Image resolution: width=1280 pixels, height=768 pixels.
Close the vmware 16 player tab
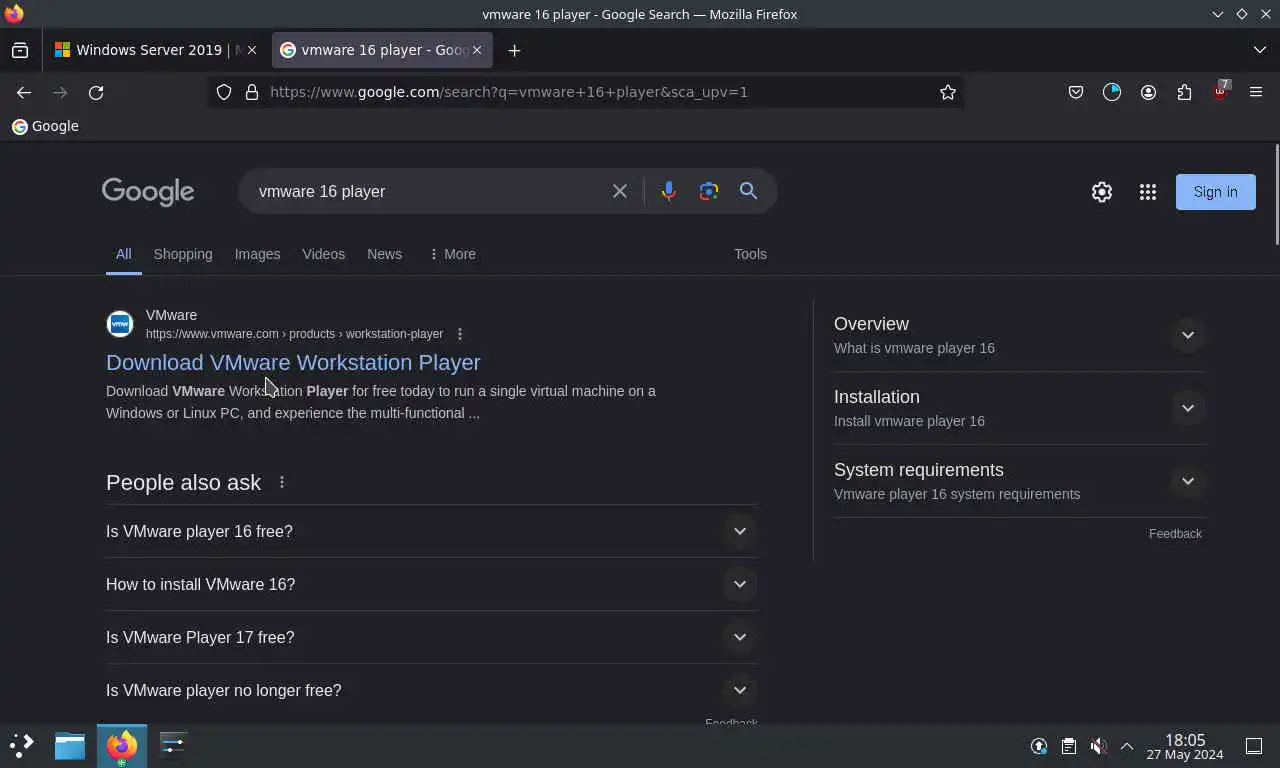click(477, 50)
